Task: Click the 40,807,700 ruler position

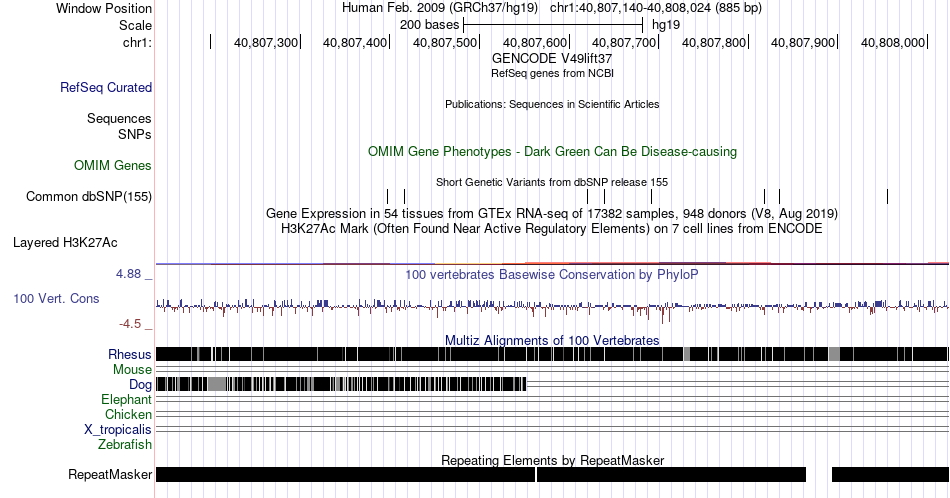Action: pos(624,42)
